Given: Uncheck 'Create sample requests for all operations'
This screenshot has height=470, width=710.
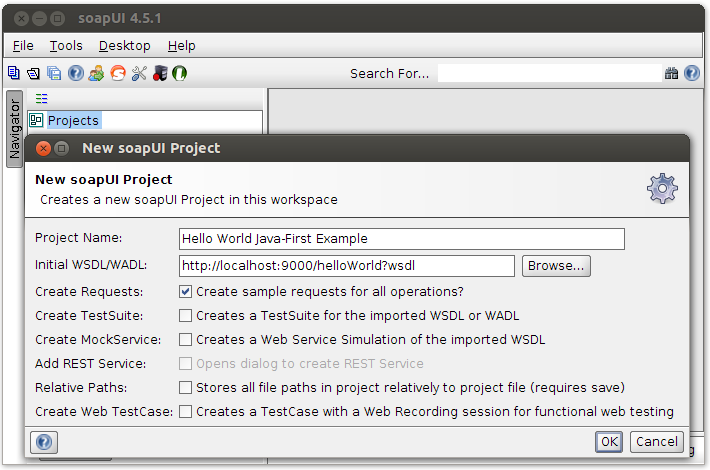Looking at the screenshot, I should 185,292.
